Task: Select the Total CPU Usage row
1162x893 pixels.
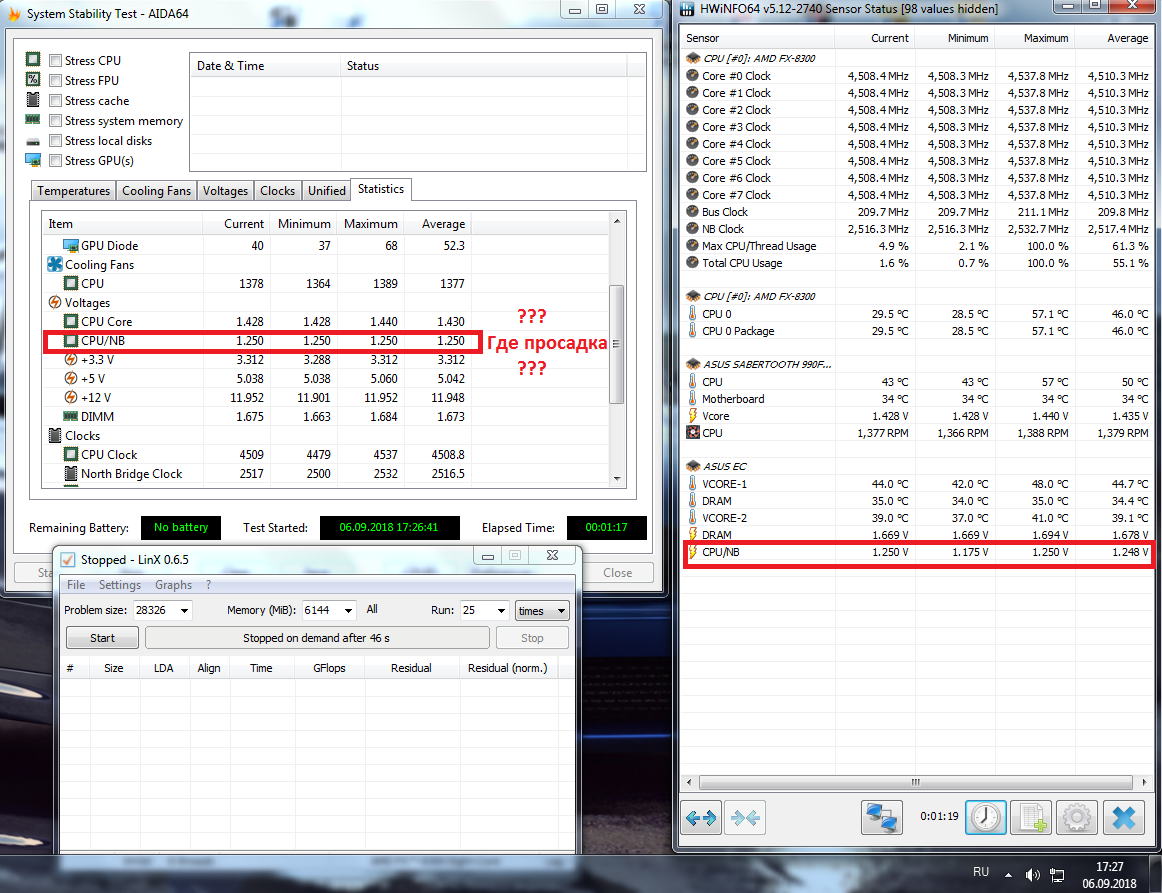Action: point(917,263)
